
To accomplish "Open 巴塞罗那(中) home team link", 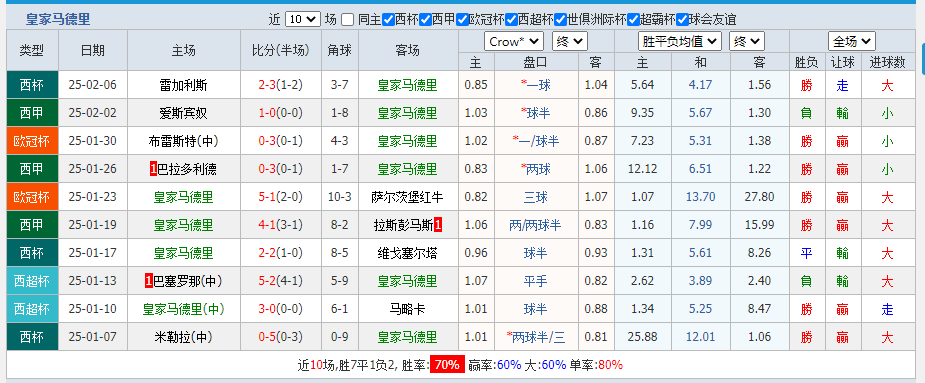I will click(188, 281).
